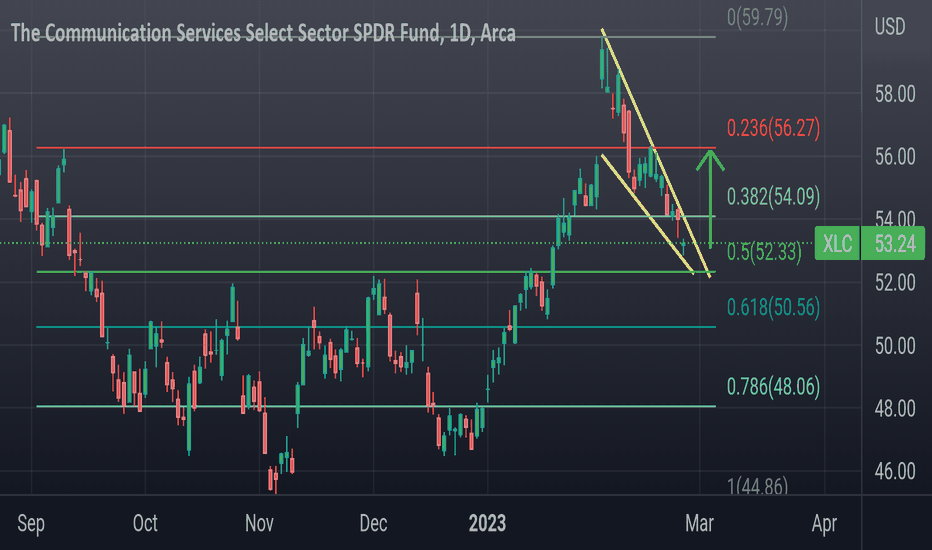Select the 0.618(50.56) Fibonacci level label
The image size is (932, 550).
pyautogui.click(x=773, y=307)
